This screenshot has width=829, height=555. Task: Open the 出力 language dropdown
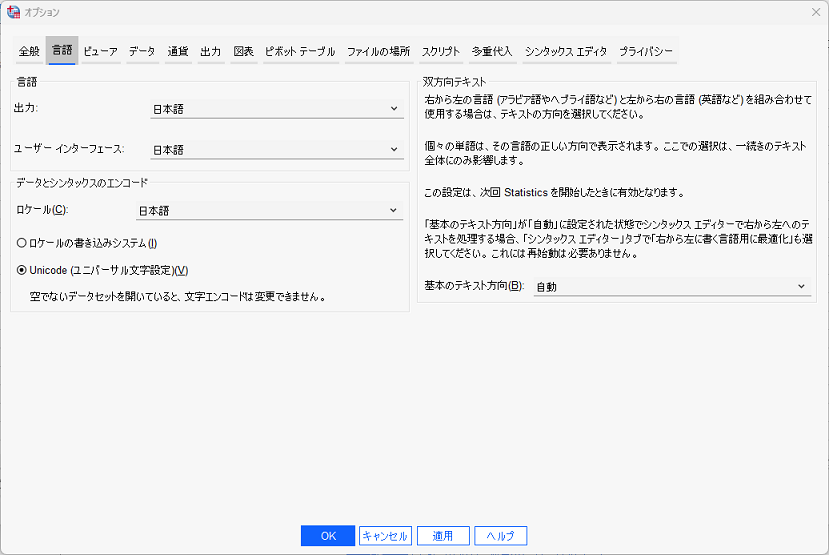[x=275, y=109]
